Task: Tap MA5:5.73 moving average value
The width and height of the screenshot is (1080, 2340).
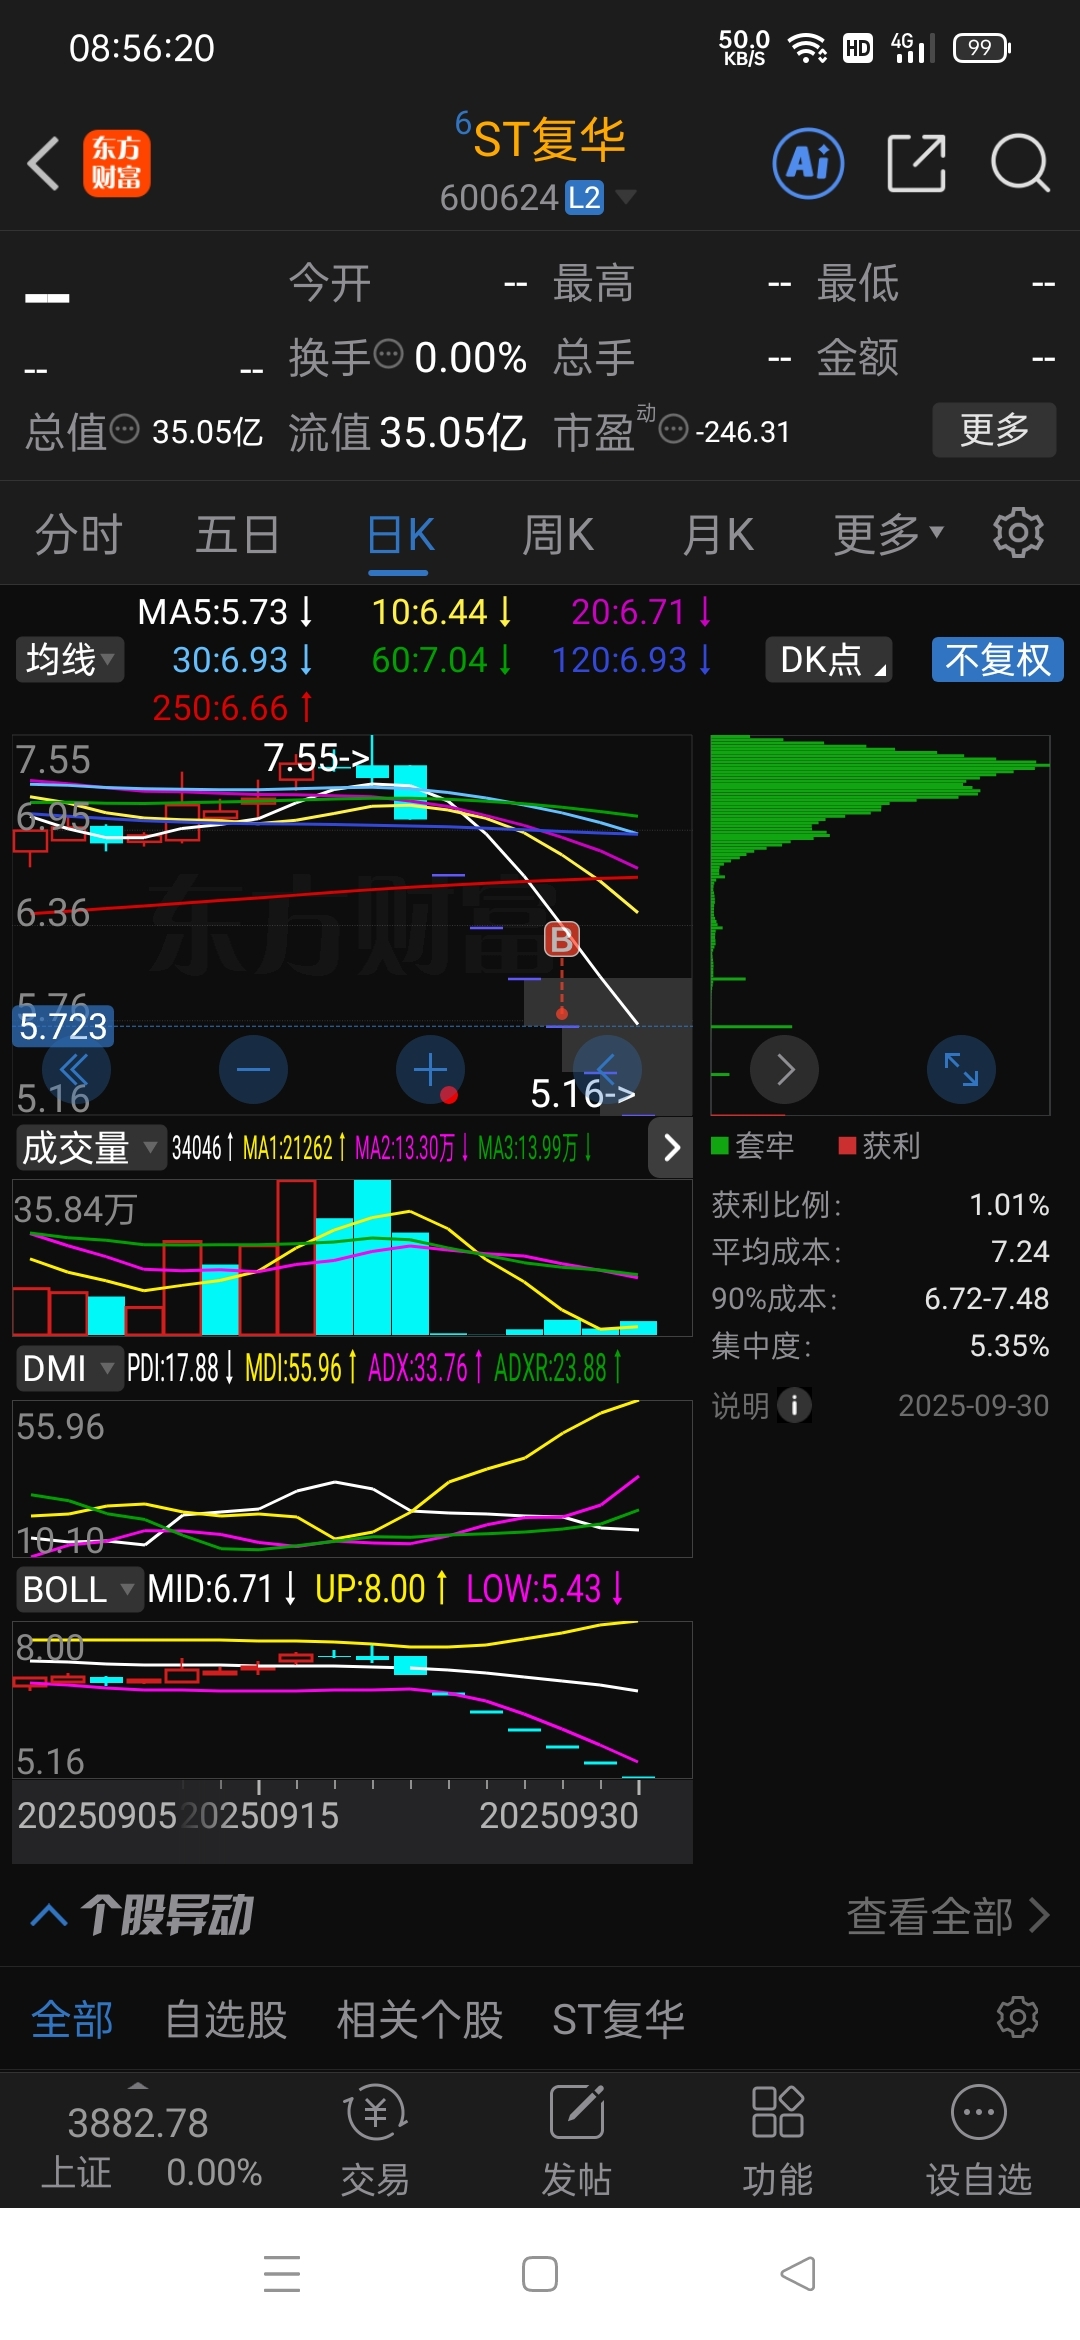Action: coord(225,611)
